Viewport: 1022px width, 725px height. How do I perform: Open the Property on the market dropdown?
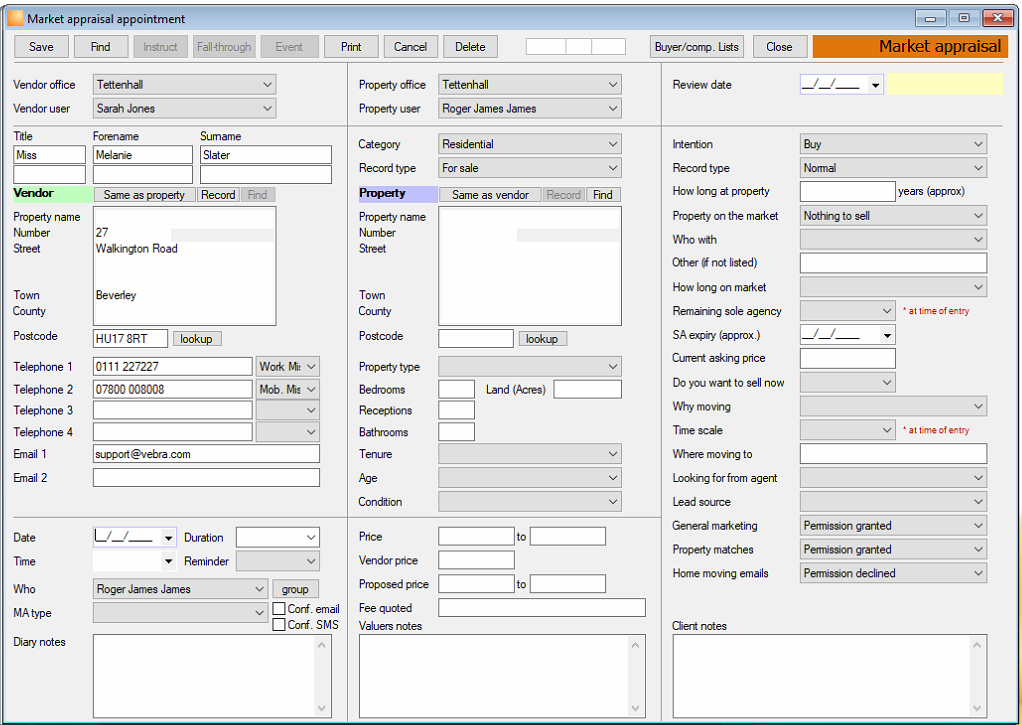(893, 215)
